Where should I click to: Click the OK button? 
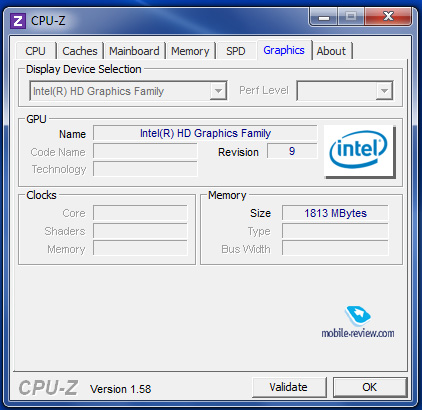(x=370, y=387)
